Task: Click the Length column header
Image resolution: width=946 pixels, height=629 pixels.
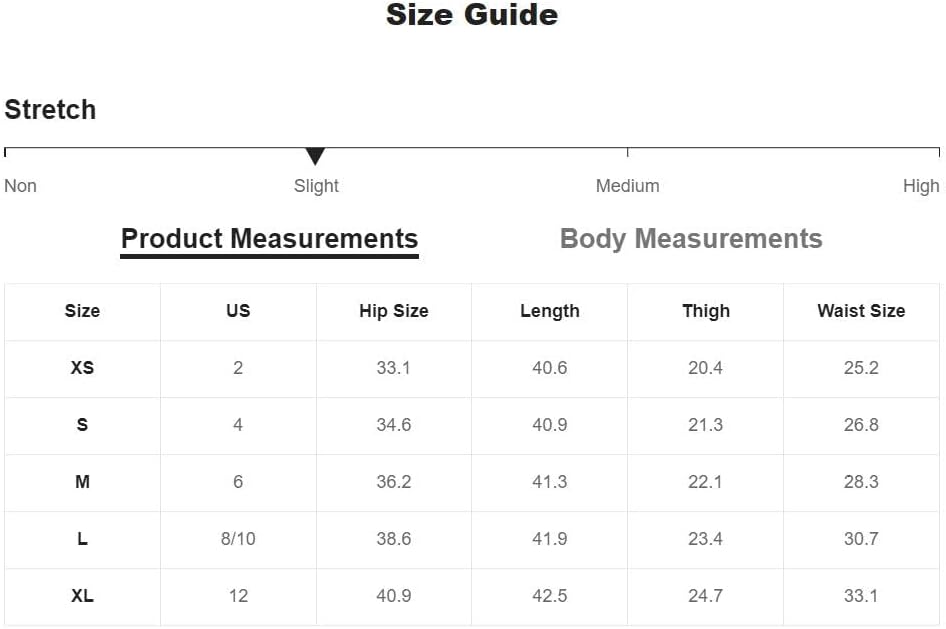Action: click(x=550, y=311)
